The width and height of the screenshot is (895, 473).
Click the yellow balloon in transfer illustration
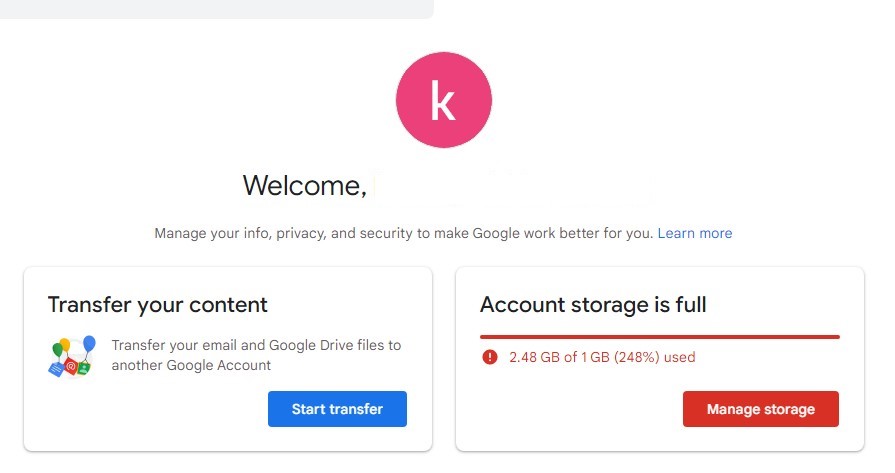point(64,346)
